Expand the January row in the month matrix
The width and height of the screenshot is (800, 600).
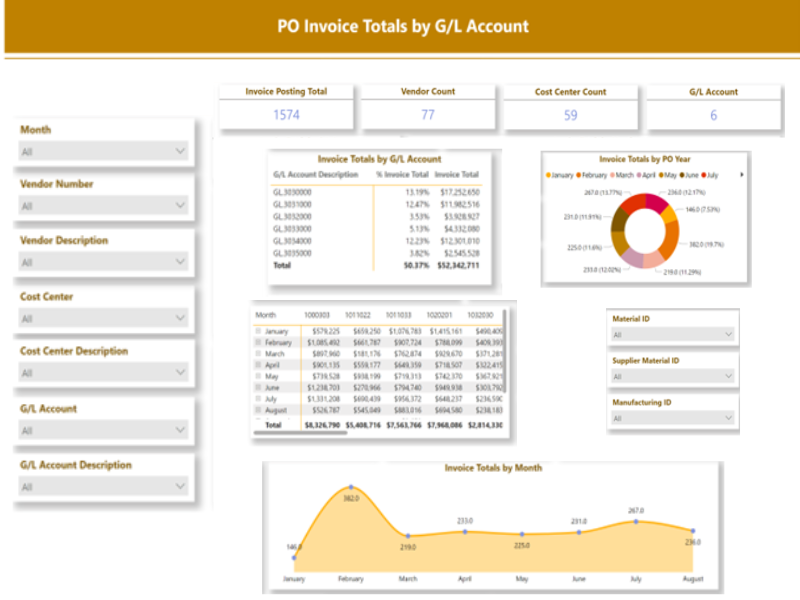[x=259, y=331]
